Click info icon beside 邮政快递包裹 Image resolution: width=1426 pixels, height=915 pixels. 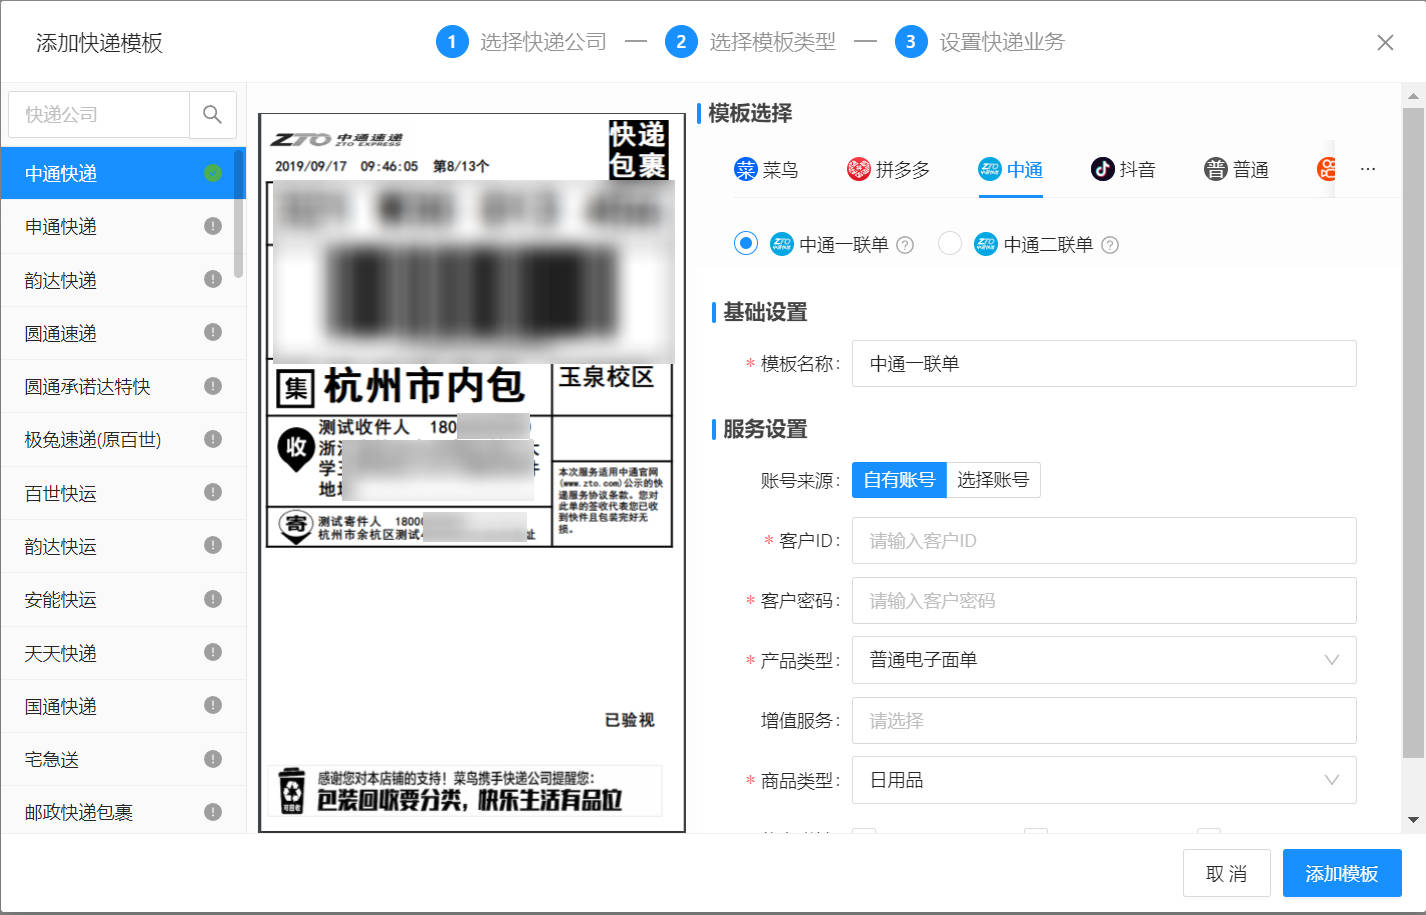tap(213, 812)
